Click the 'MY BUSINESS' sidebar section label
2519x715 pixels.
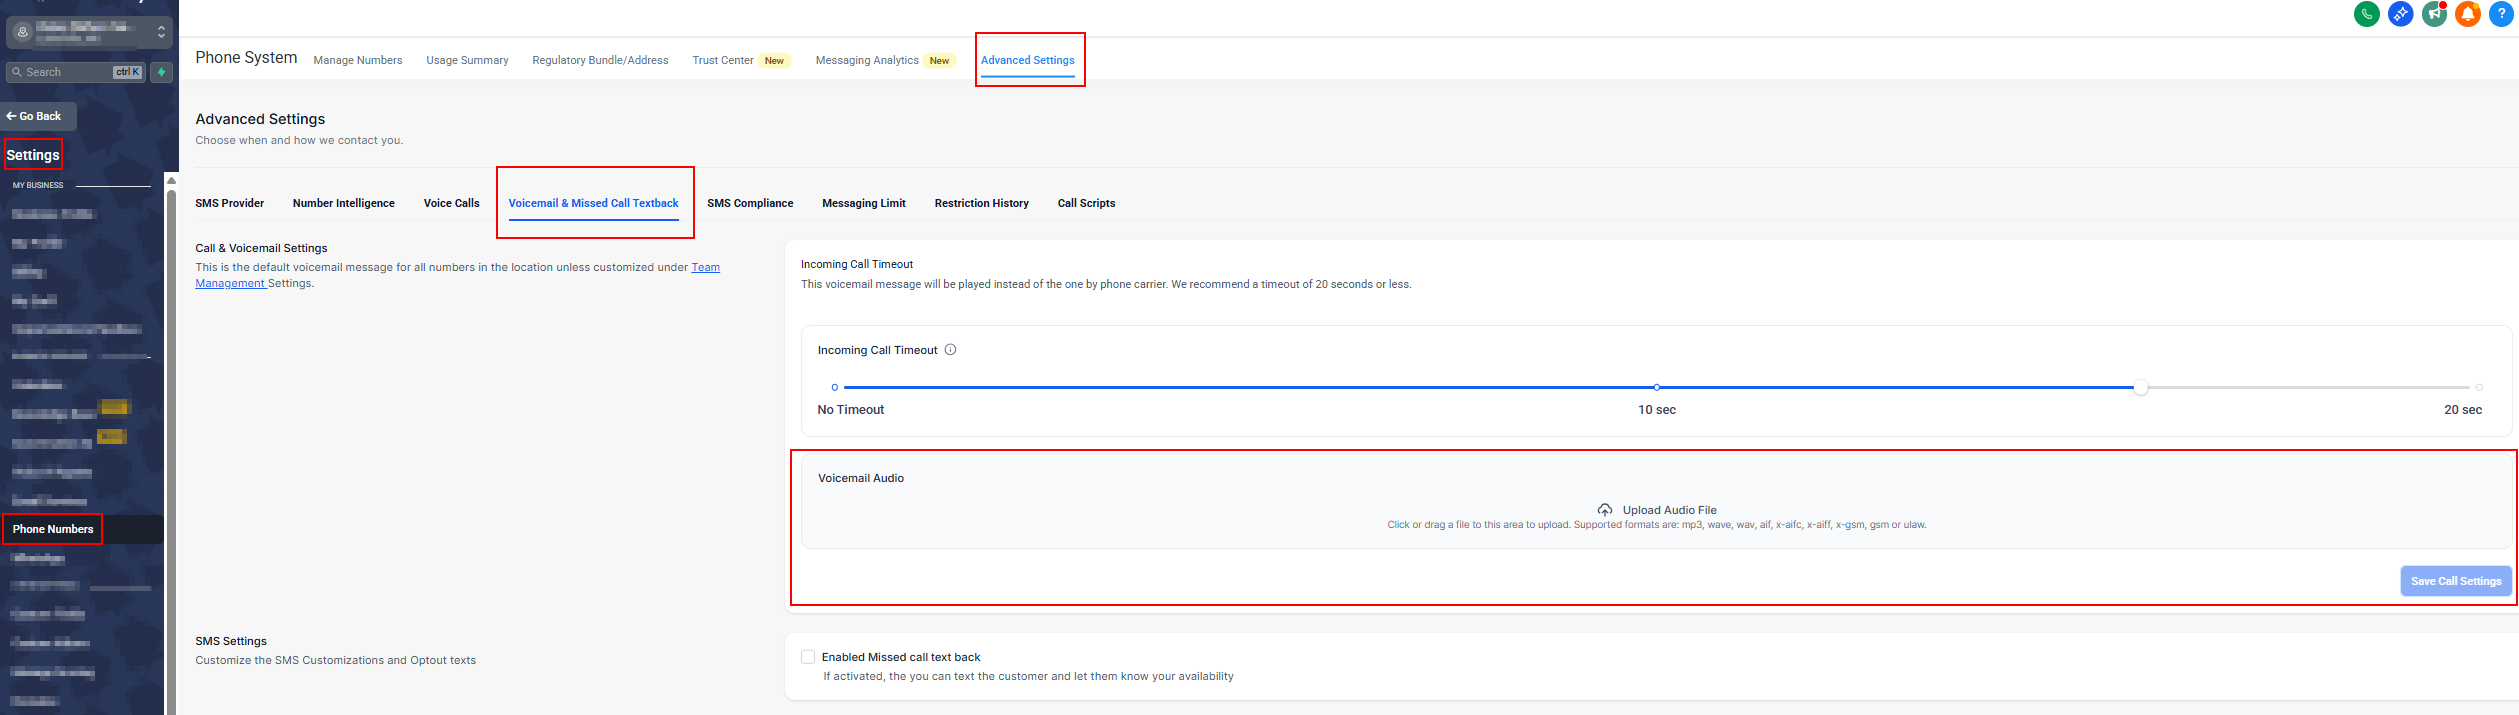coord(38,185)
